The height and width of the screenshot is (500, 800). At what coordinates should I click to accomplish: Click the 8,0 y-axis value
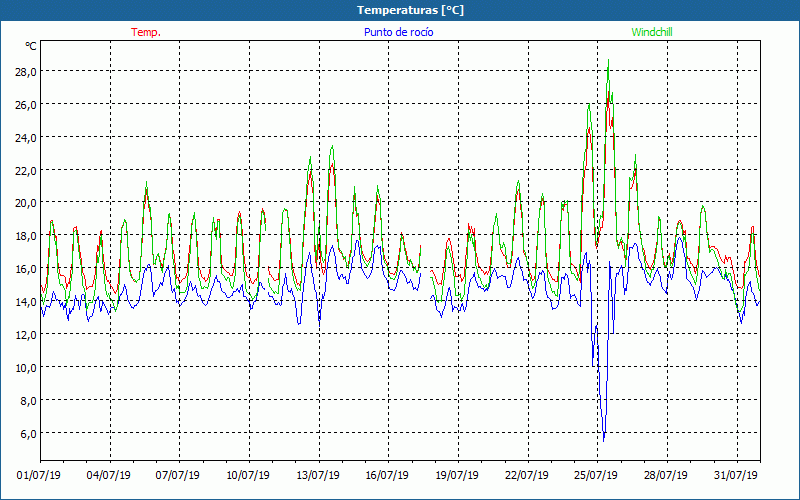(x=29, y=401)
